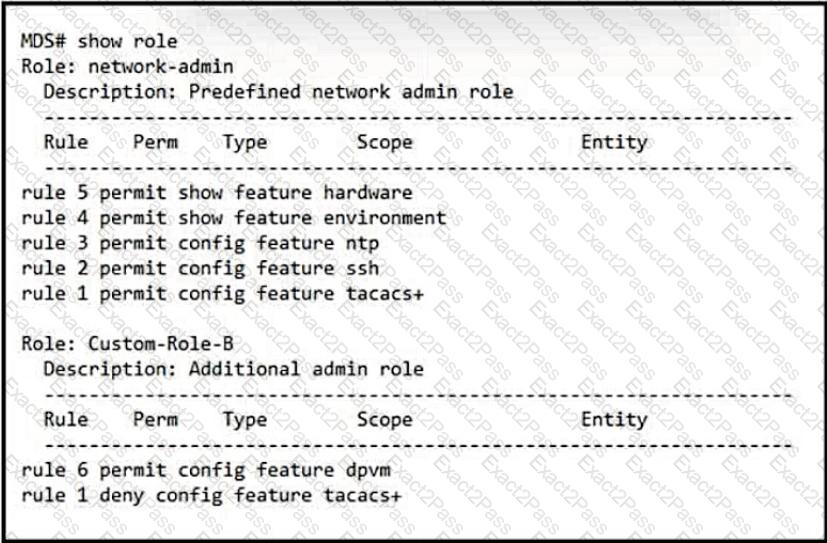Image resolution: width=827 pixels, height=543 pixels.
Task: Select the 'Role: network-admin' heading text
Action: click(127, 66)
